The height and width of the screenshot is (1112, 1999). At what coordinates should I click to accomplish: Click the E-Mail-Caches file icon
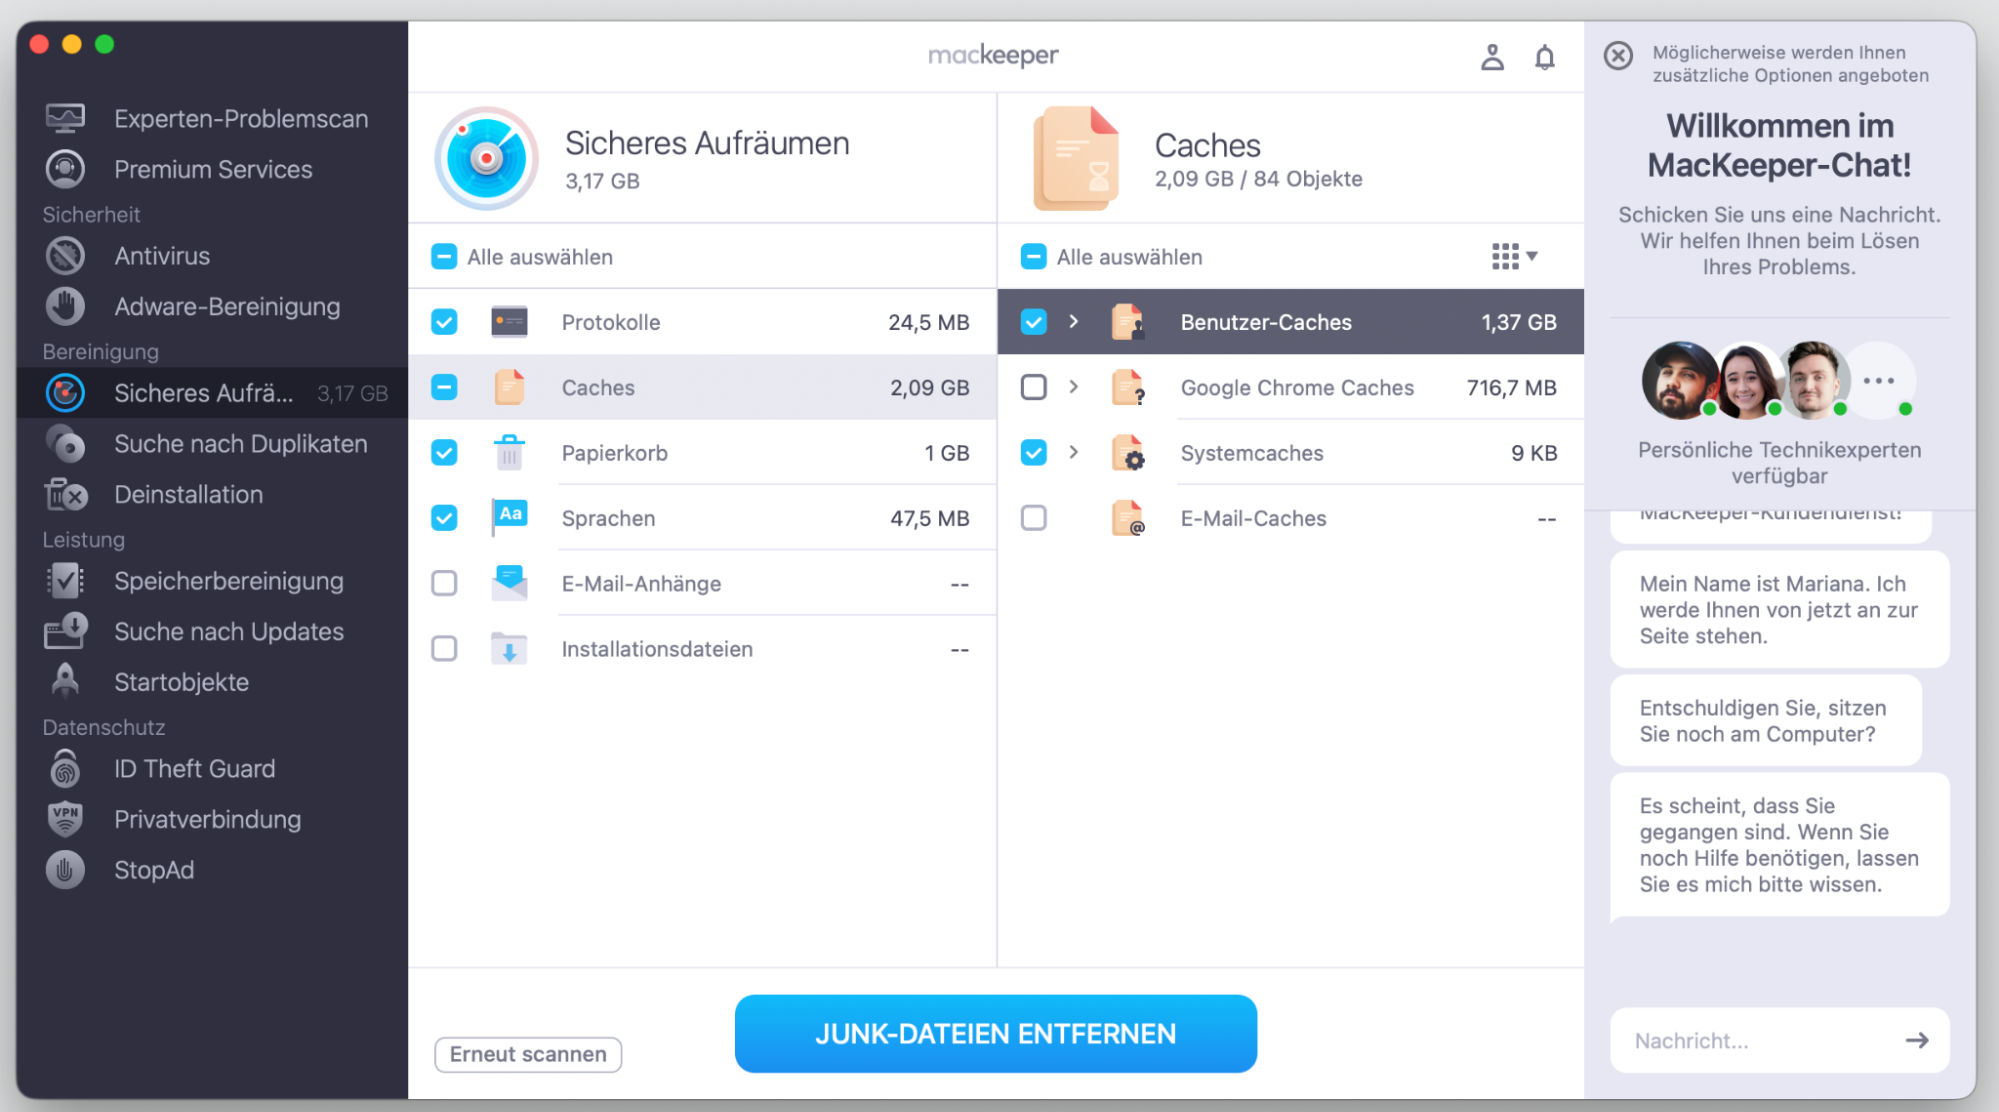[1128, 518]
